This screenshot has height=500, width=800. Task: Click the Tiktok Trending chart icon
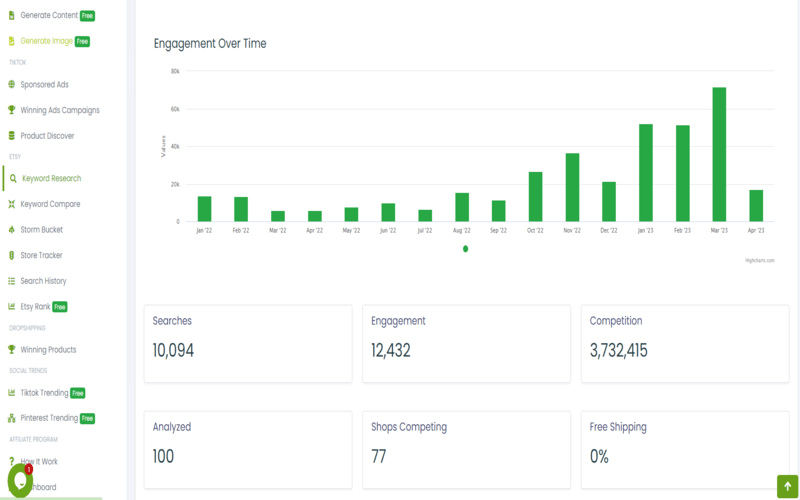12,392
